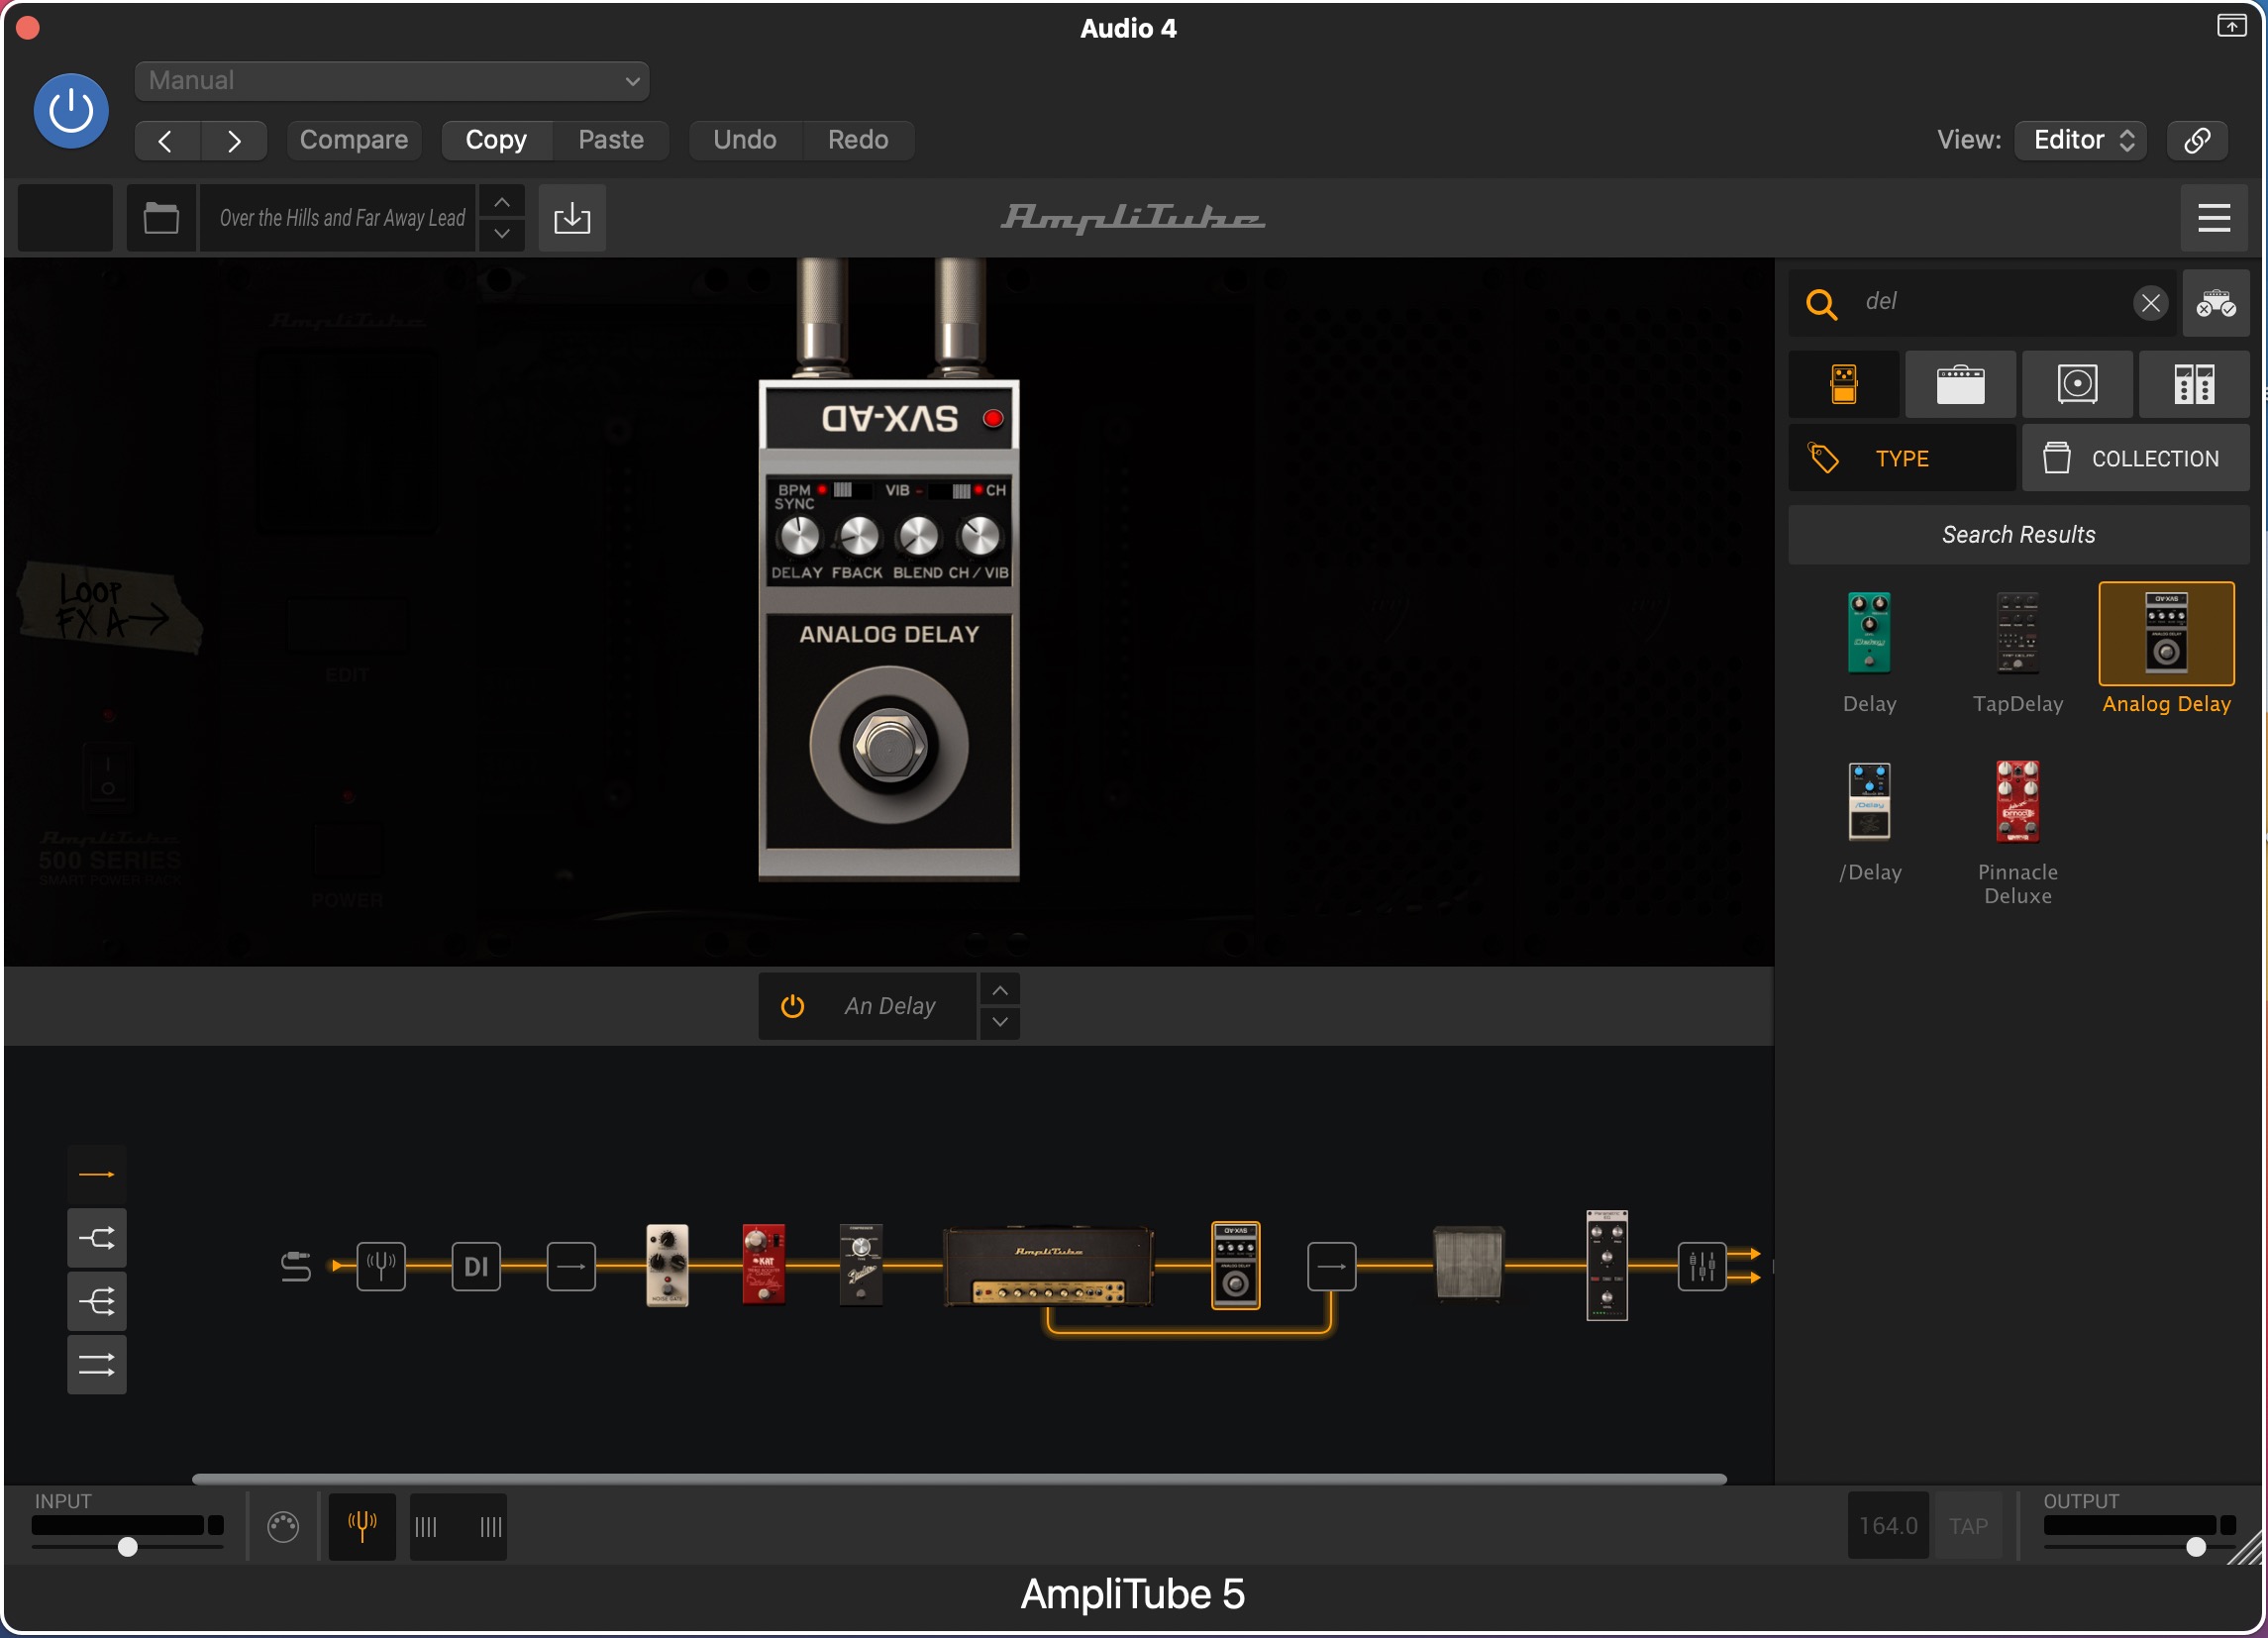Click the search field containing del
Screen dimensions: 2268x1638
click(1984, 302)
